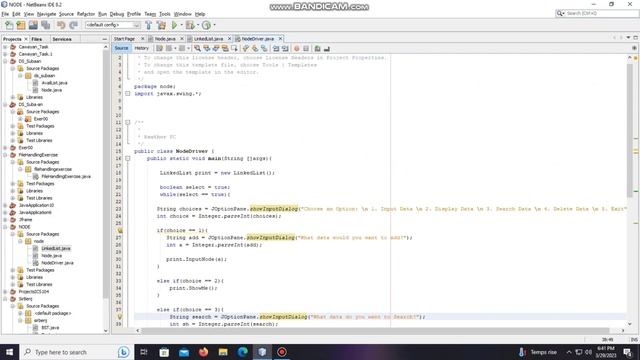
Task: Close the NodeDriver.java tab
Action: 280,39
